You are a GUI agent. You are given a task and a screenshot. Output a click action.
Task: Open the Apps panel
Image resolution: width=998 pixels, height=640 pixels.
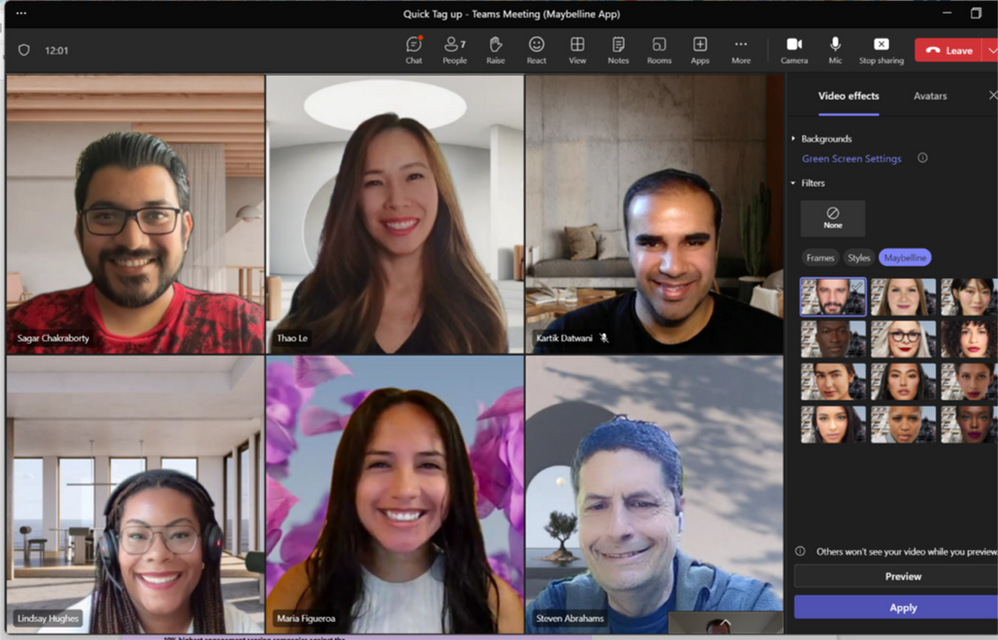tap(699, 50)
